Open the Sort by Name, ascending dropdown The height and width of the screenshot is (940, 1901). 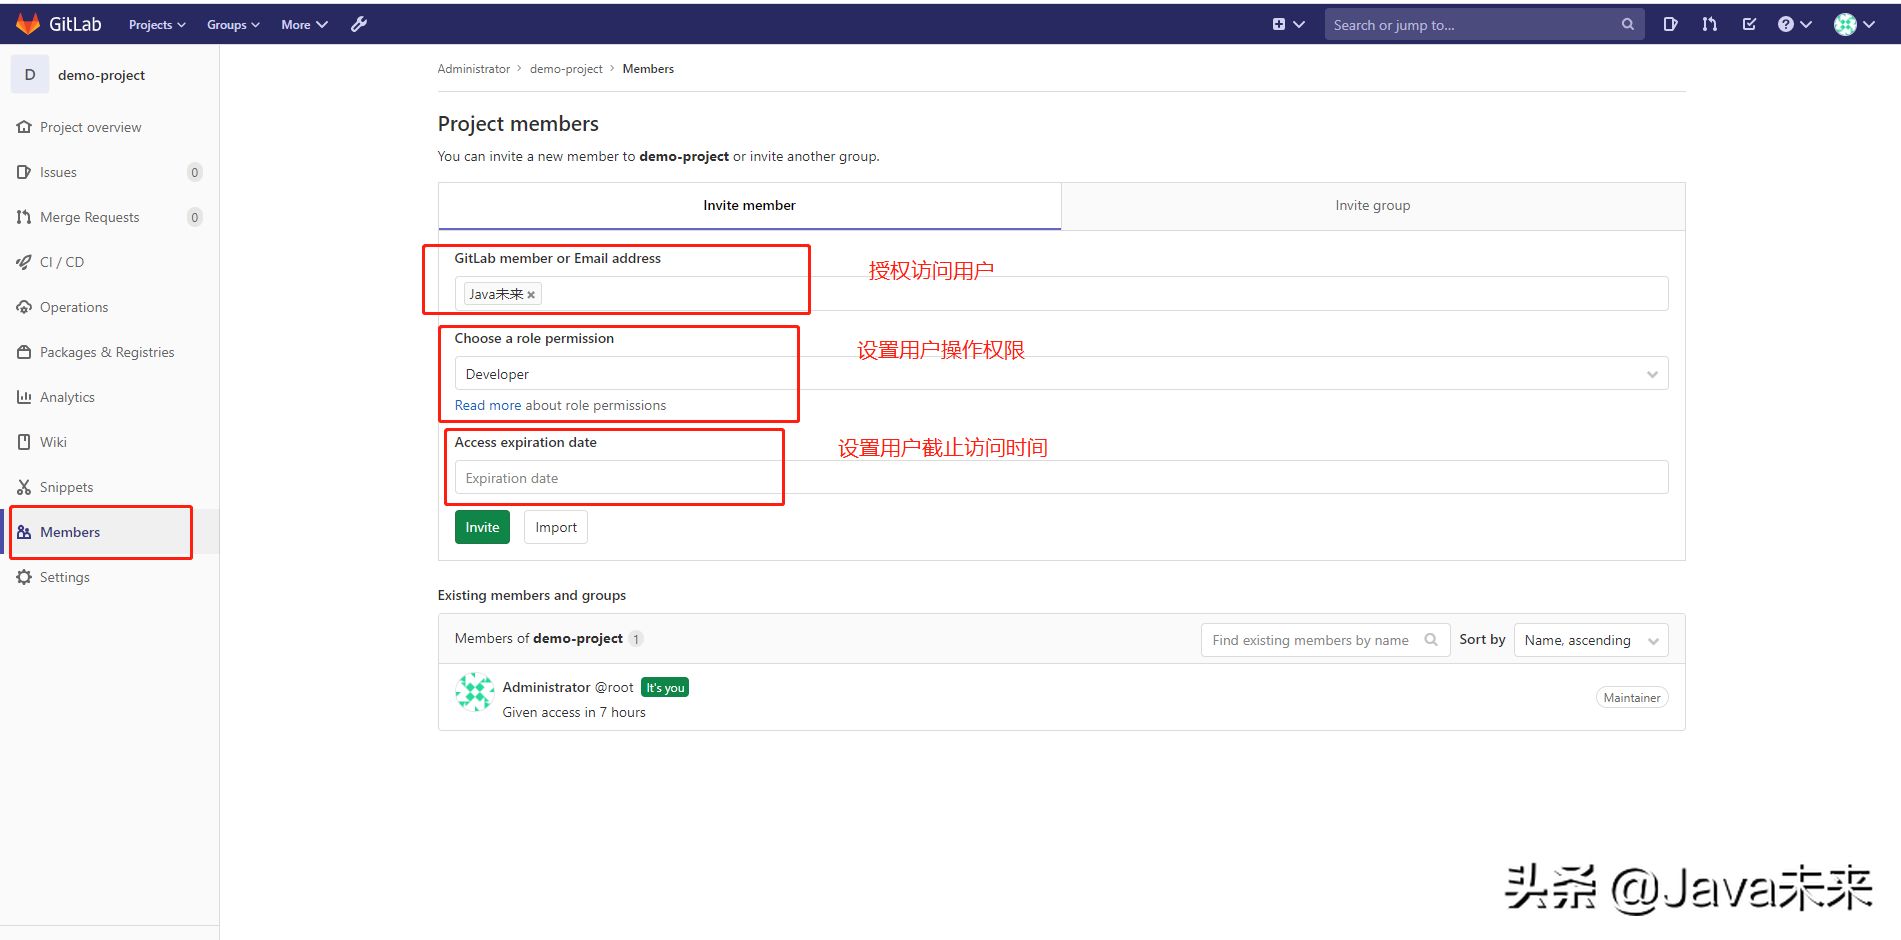(x=1591, y=640)
